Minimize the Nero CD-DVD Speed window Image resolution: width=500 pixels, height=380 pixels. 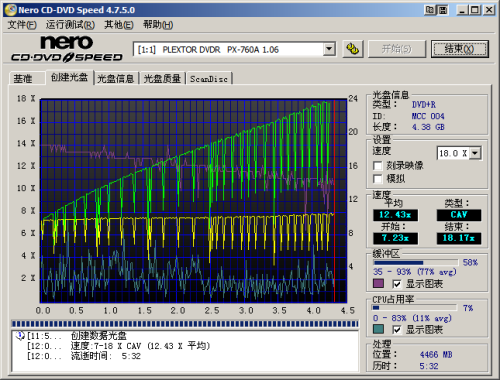coord(462,10)
